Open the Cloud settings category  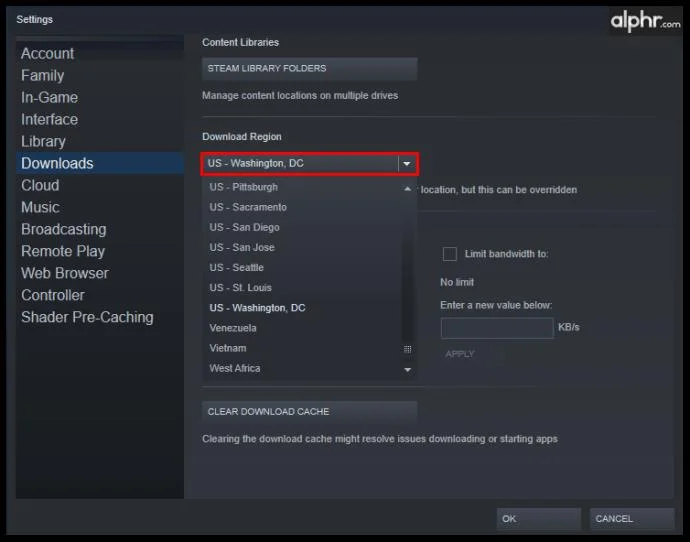click(100, 185)
